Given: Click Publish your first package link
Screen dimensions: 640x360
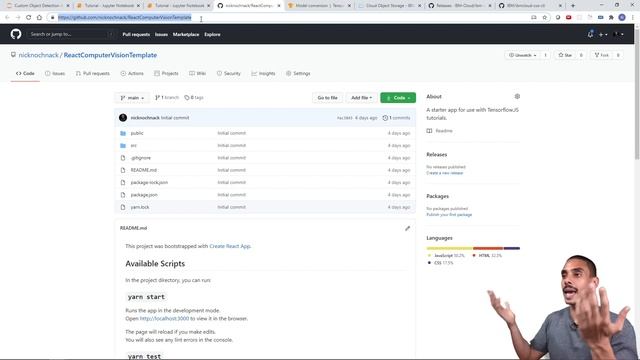Looking at the screenshot, I should 449,215.
